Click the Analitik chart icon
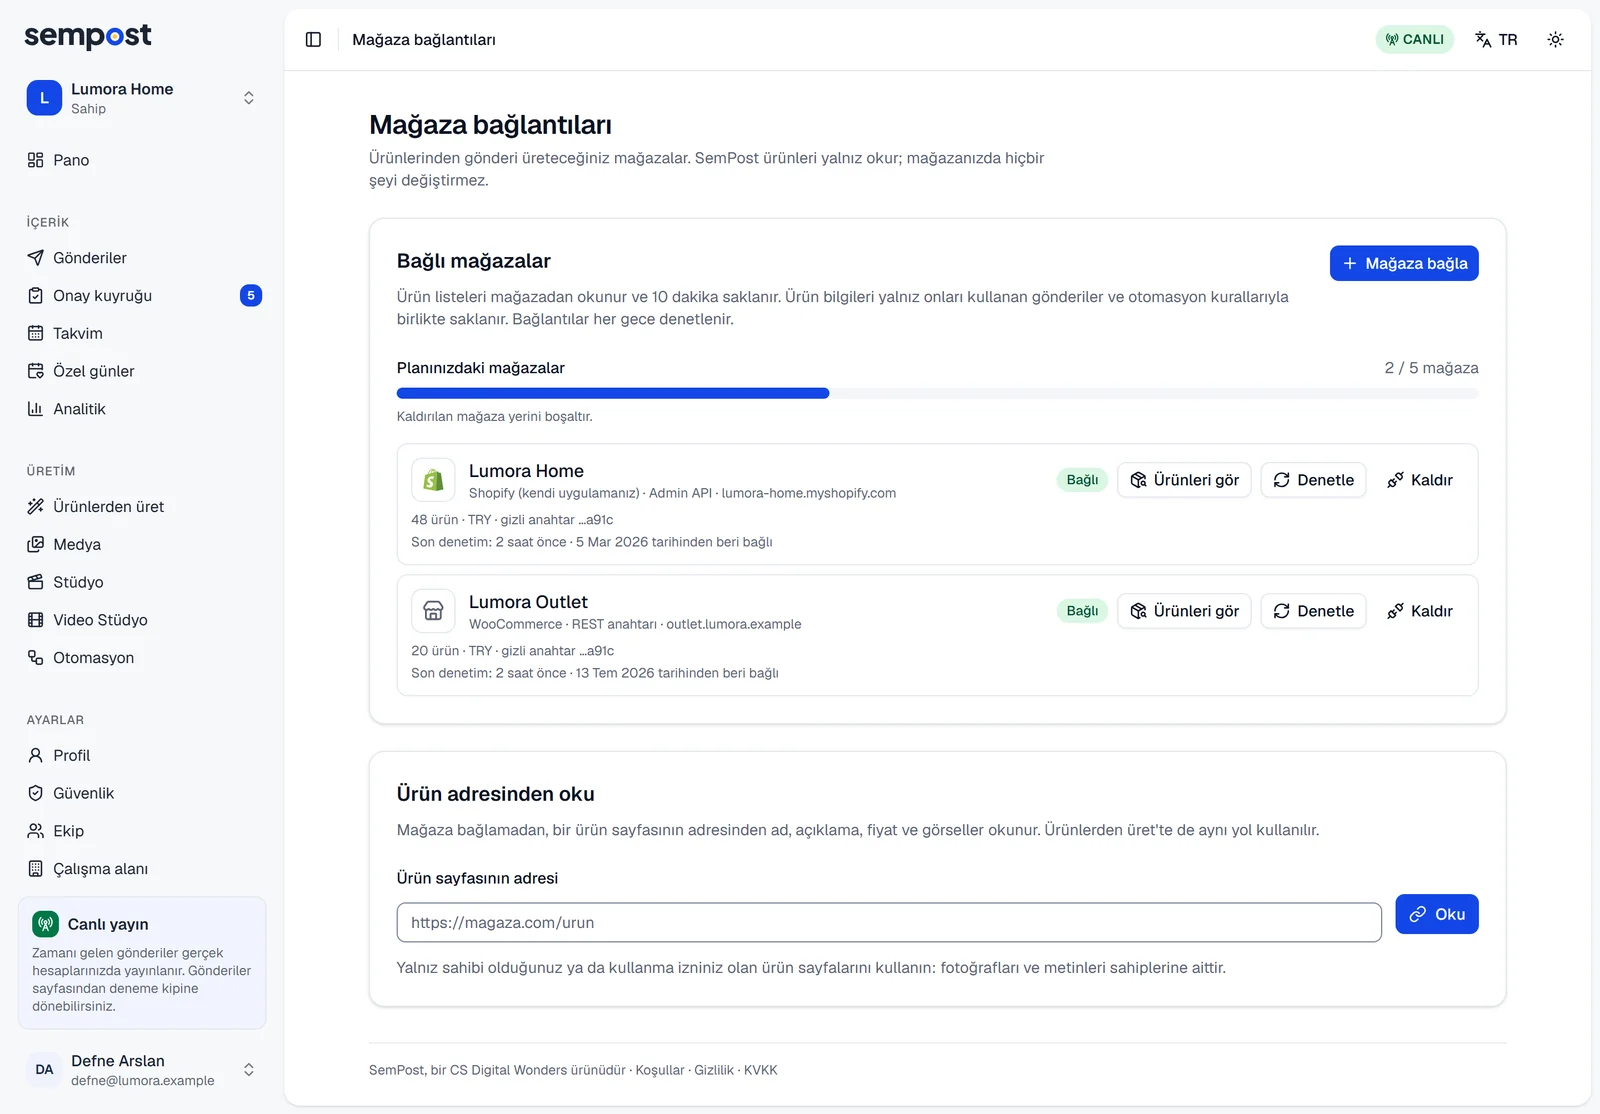The image size is (1600, 1114). [x=35, y=409]
